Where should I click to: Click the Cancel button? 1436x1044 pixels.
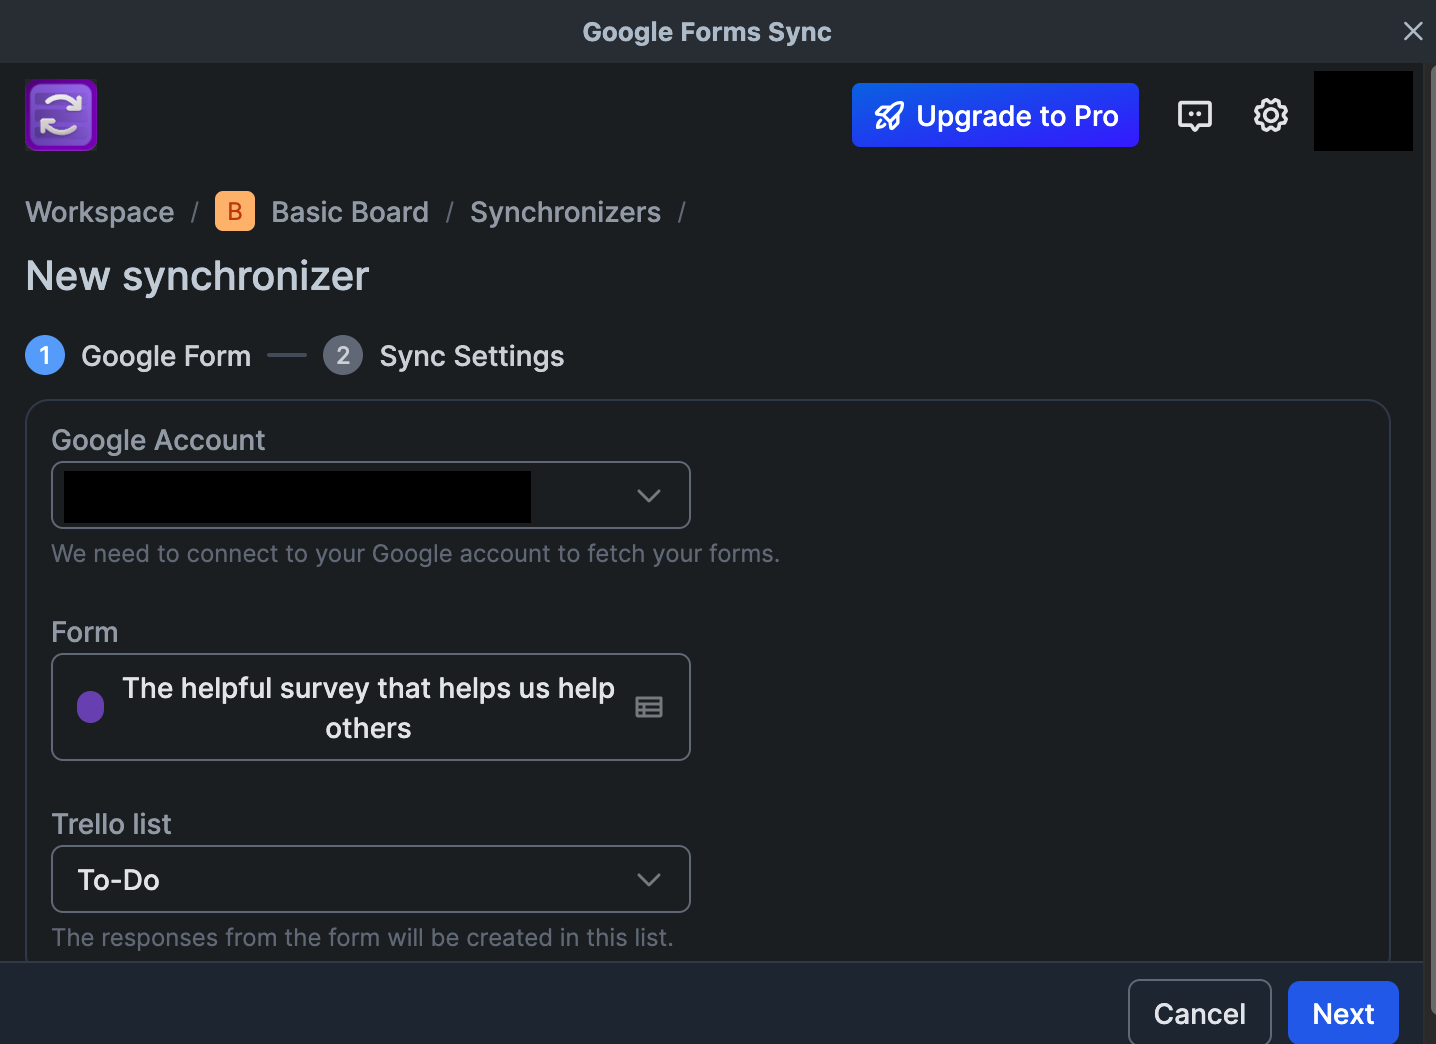point(1199,1013)
